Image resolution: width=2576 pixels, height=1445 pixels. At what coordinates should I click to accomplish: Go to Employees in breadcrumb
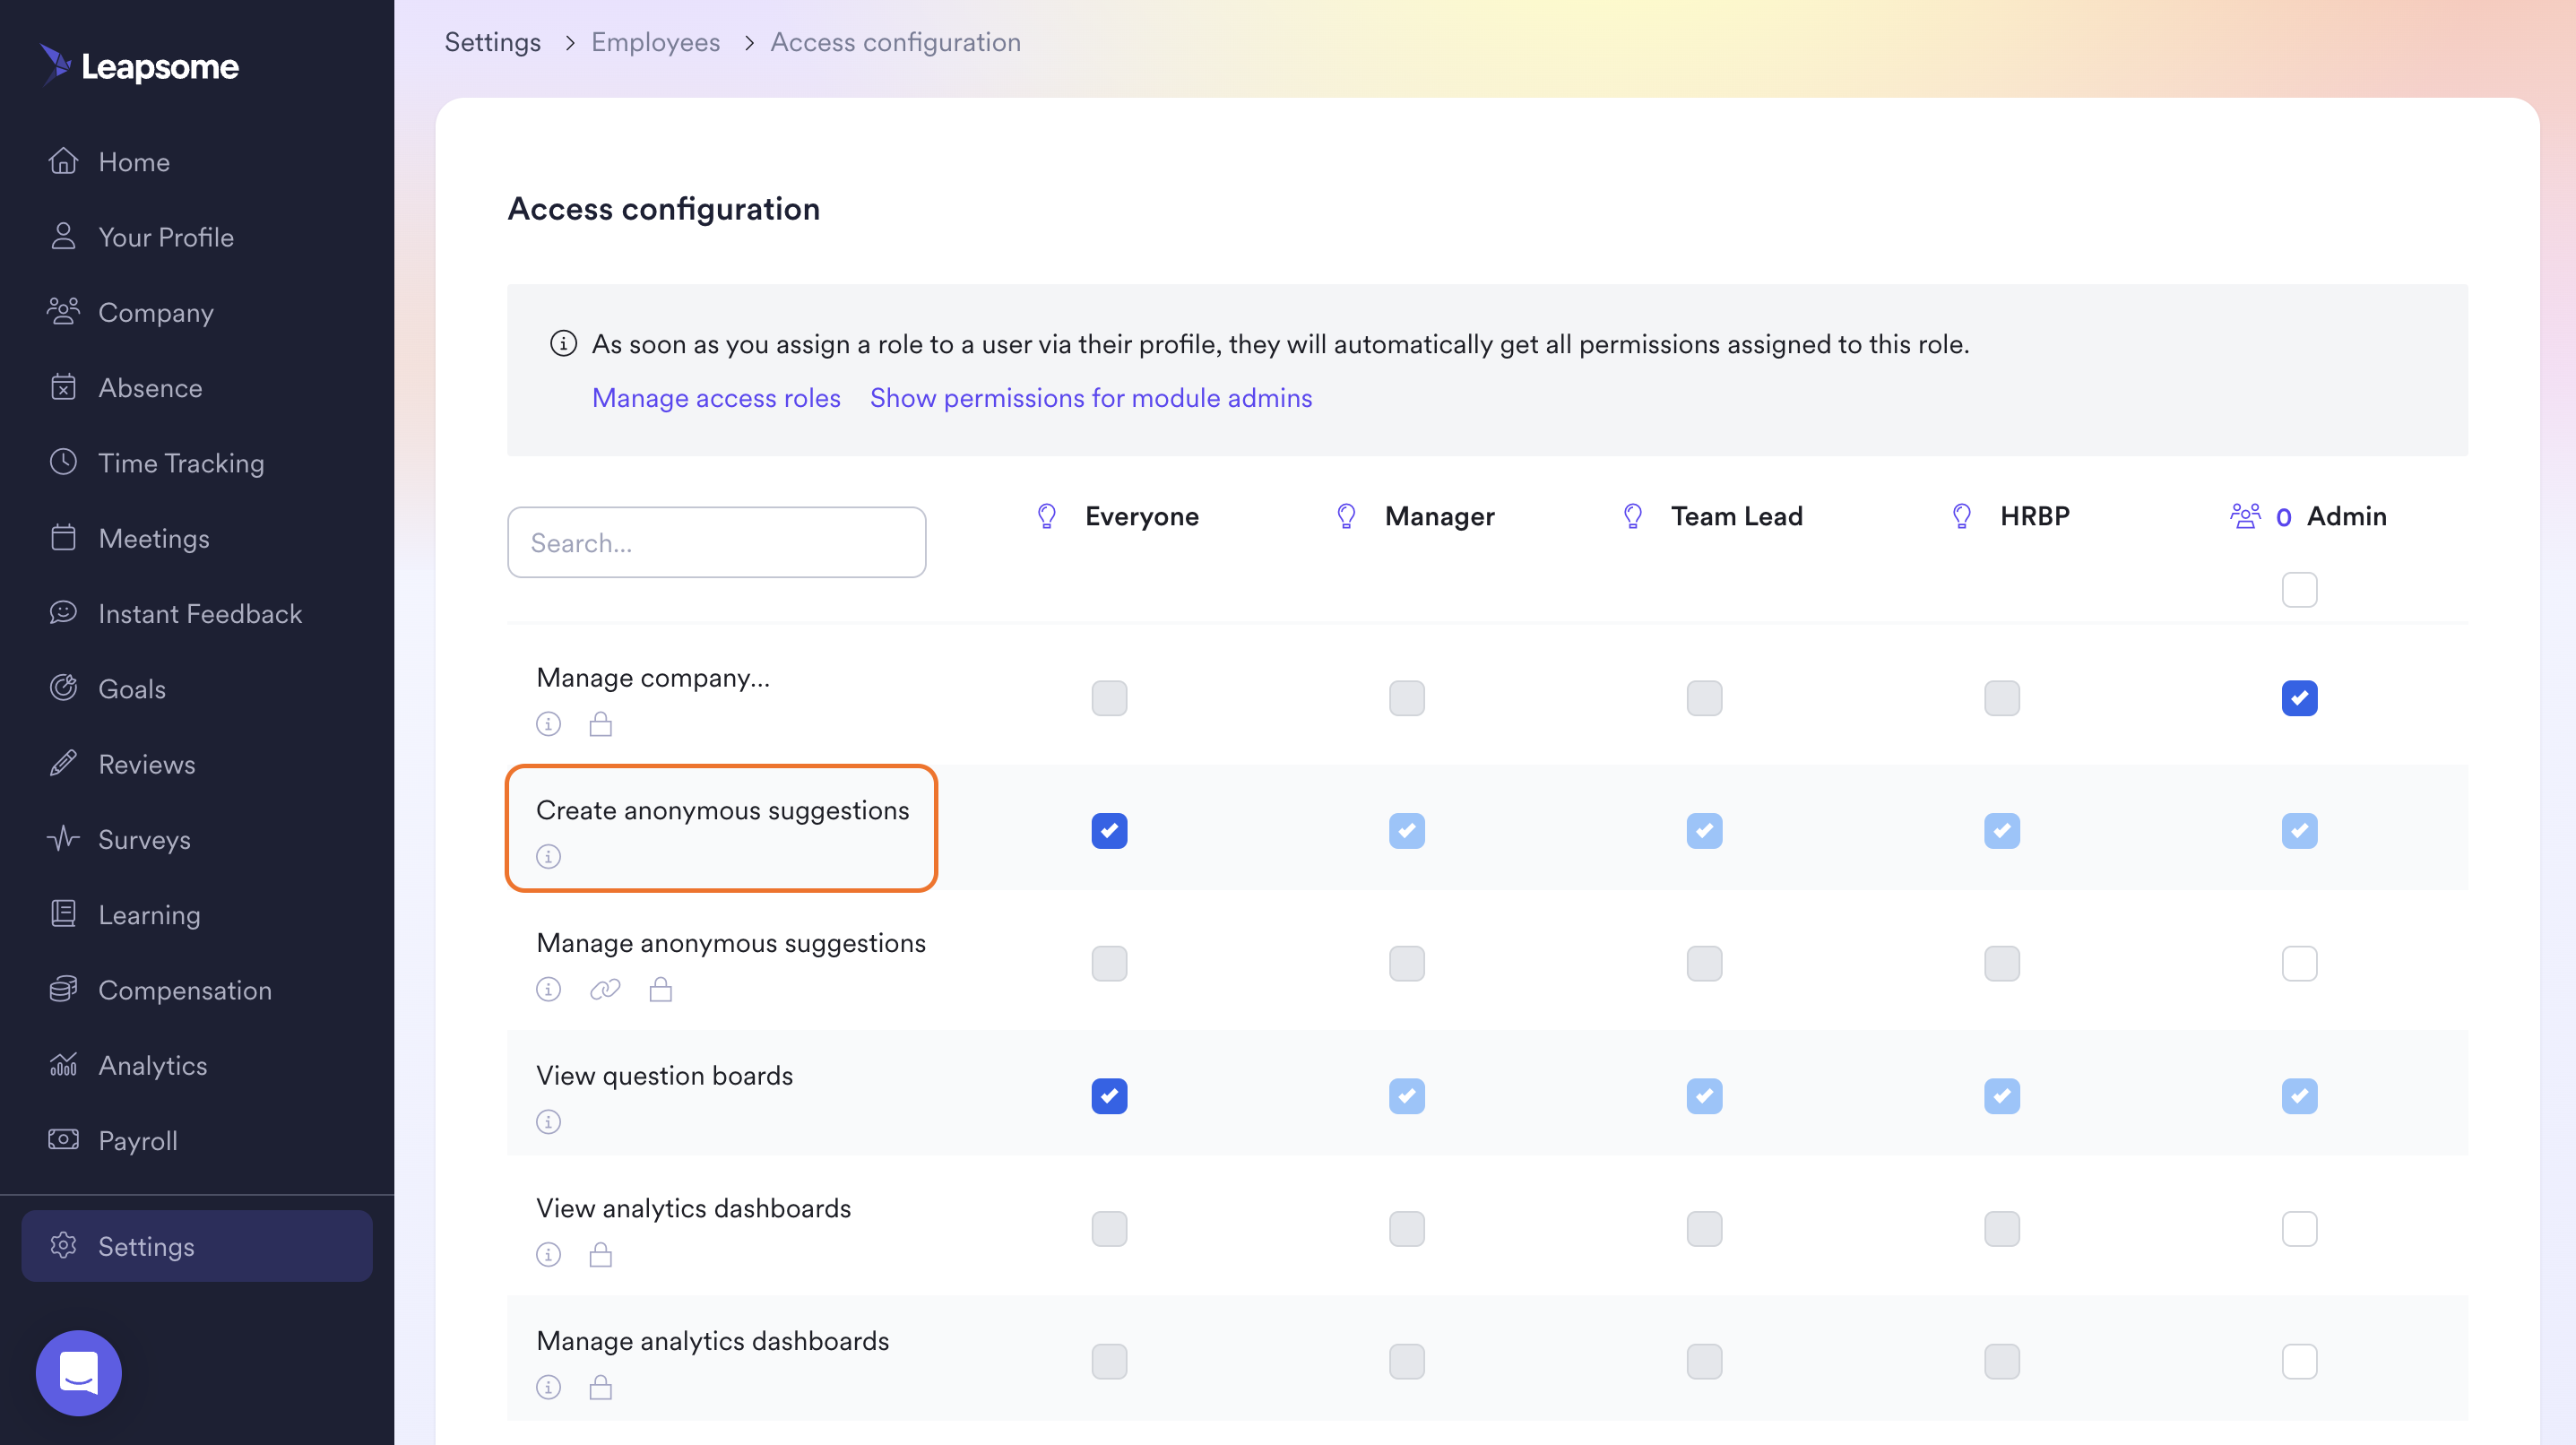click(655, 42)
